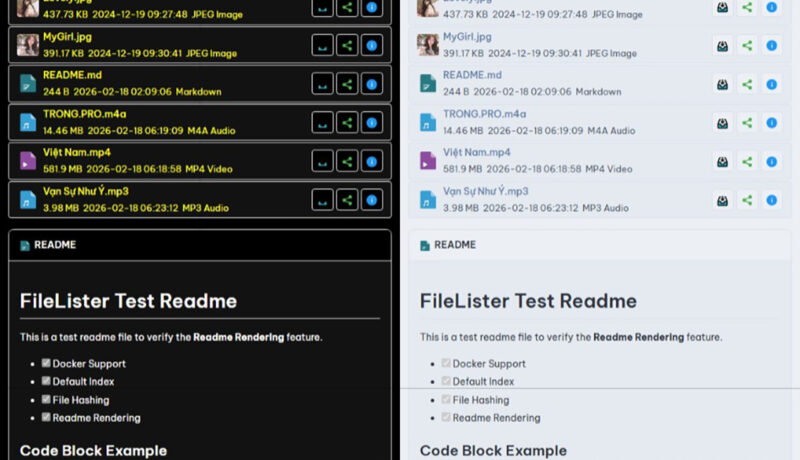The height and width of the screenshot is (460, 800).
Task: Download MyGirl.jpg in the light panel
Action: (x=722, y=46)
